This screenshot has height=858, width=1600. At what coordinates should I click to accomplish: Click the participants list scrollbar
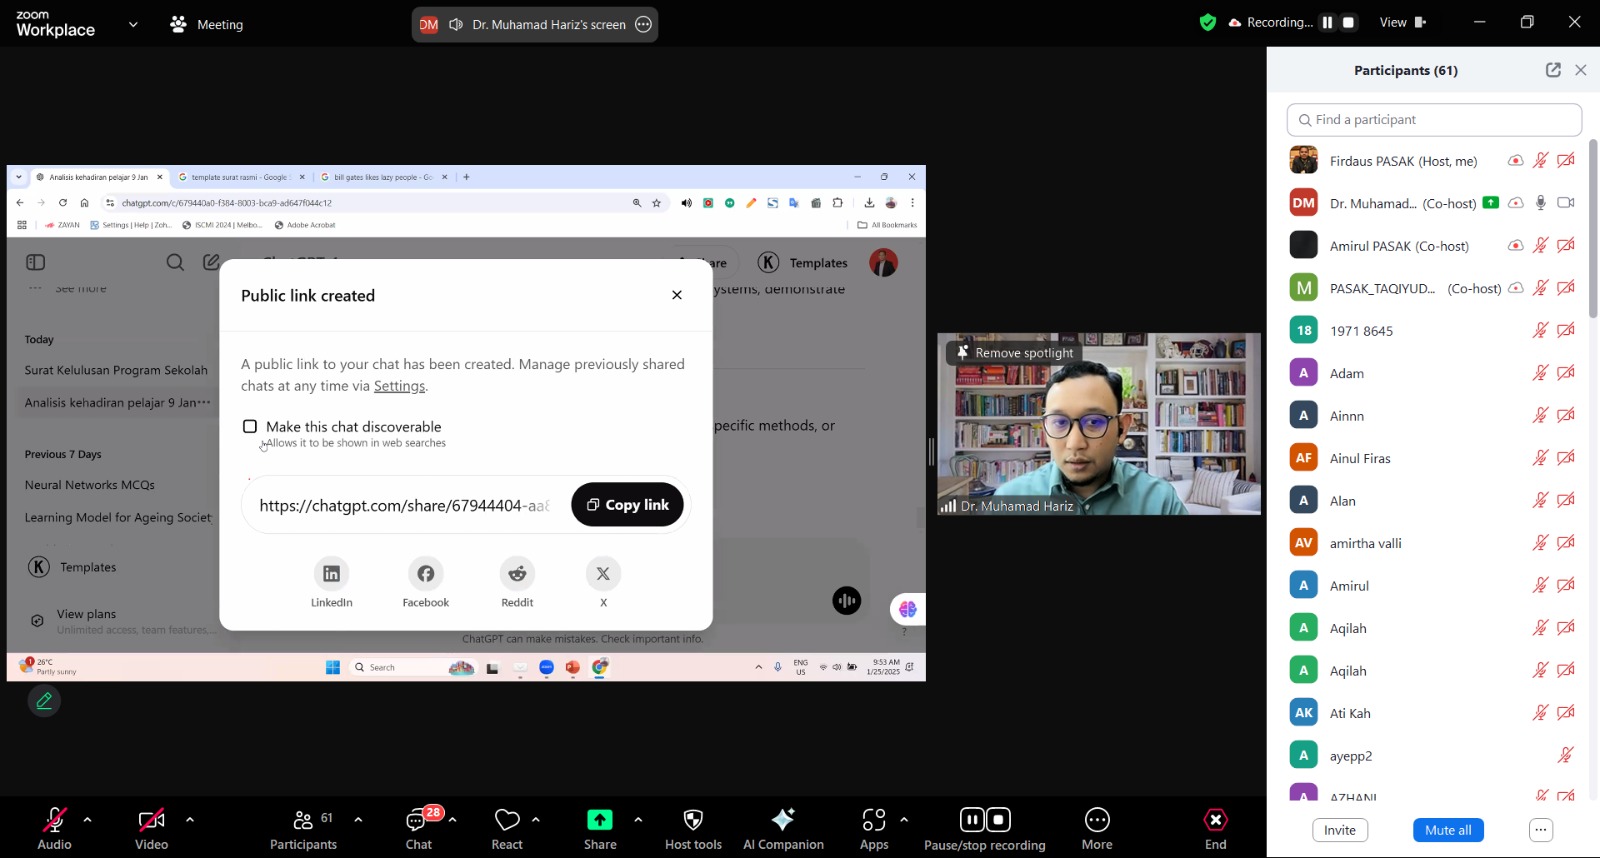(1593, 230)
